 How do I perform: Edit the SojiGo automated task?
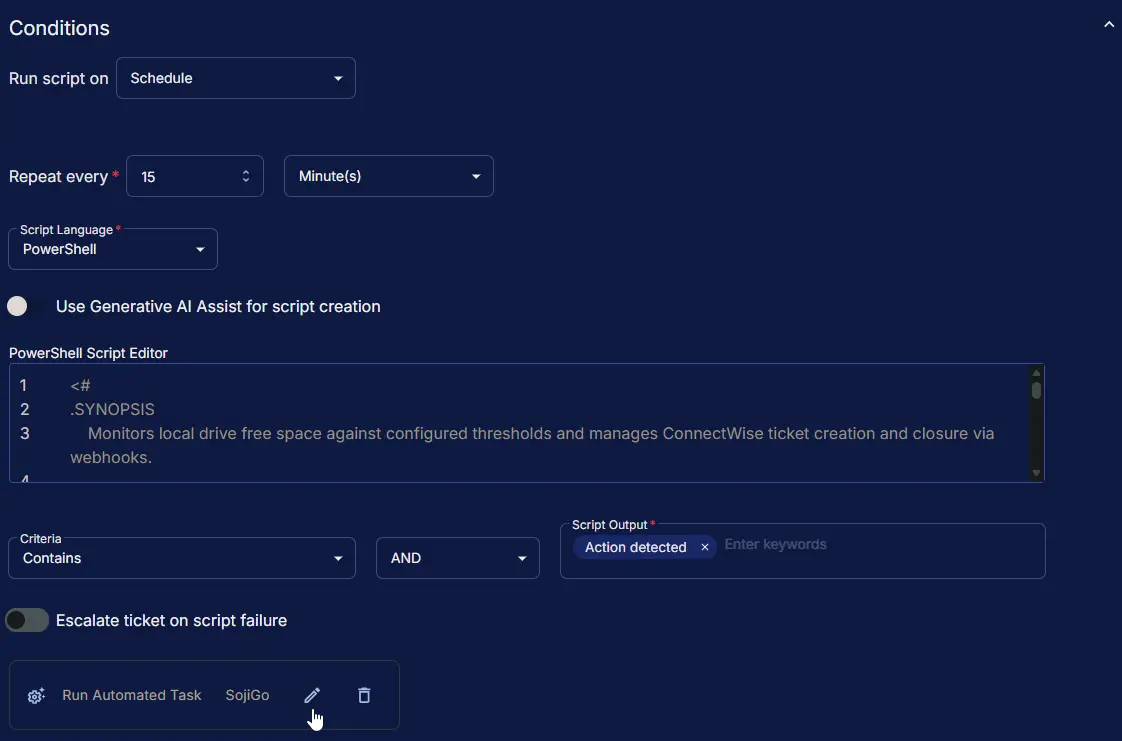pos(312,695)
